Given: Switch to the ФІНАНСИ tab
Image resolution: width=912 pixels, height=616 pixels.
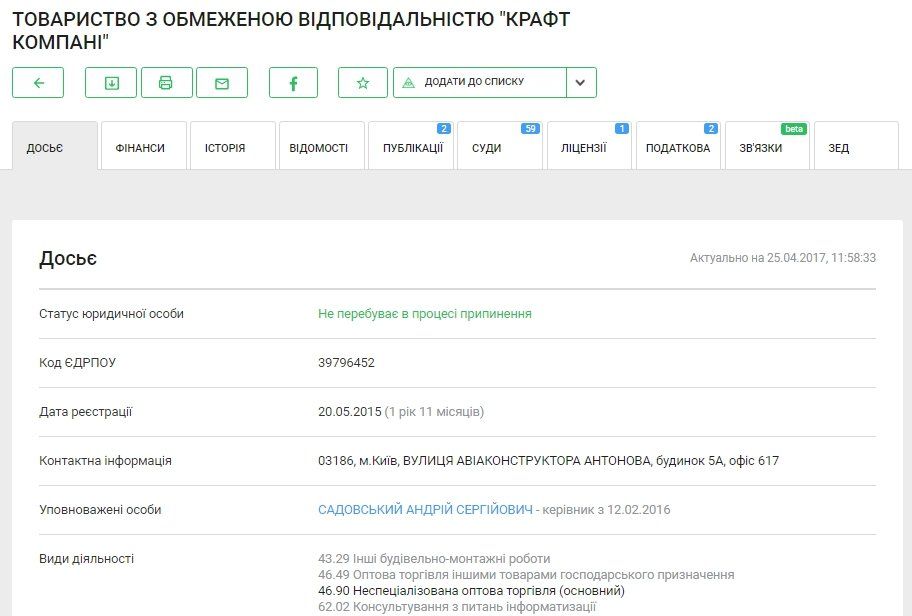Looking at the screenshot, I should pyautogui.click(x=140, y=146).
